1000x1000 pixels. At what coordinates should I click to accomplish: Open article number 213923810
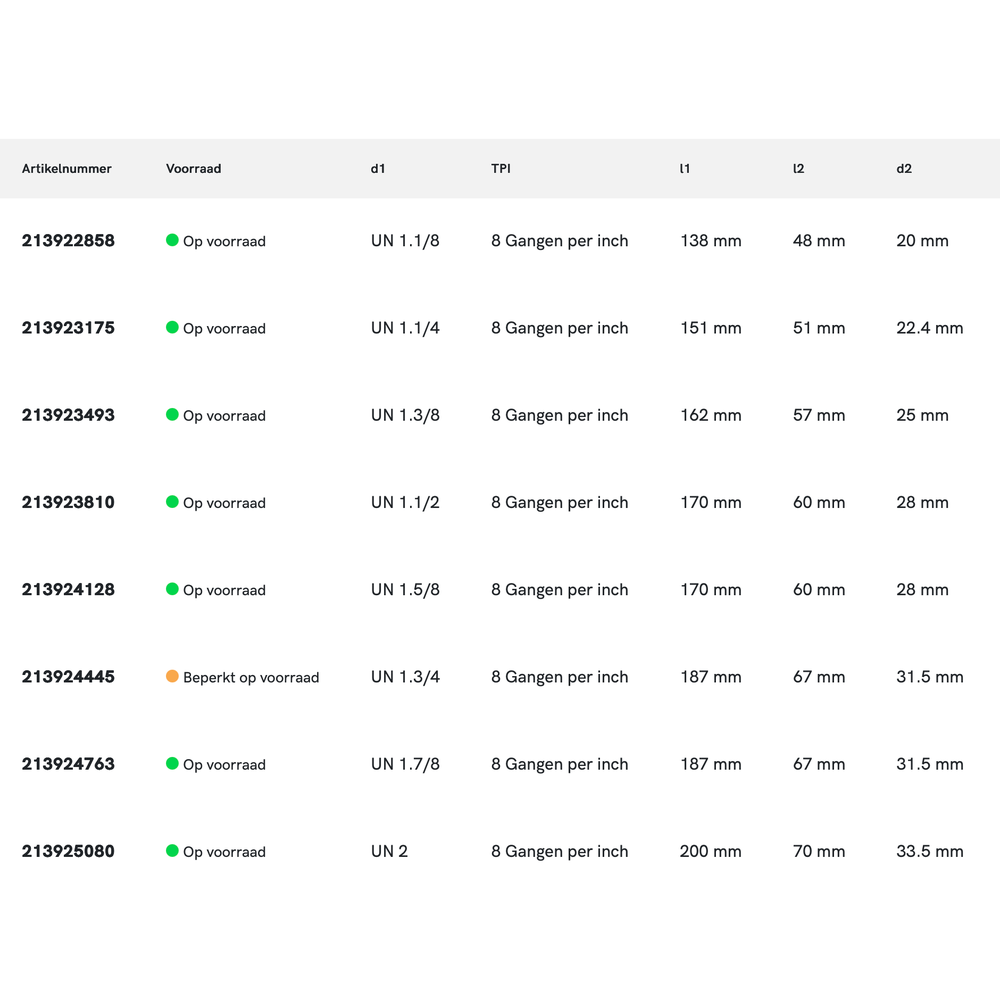point(68,503)
